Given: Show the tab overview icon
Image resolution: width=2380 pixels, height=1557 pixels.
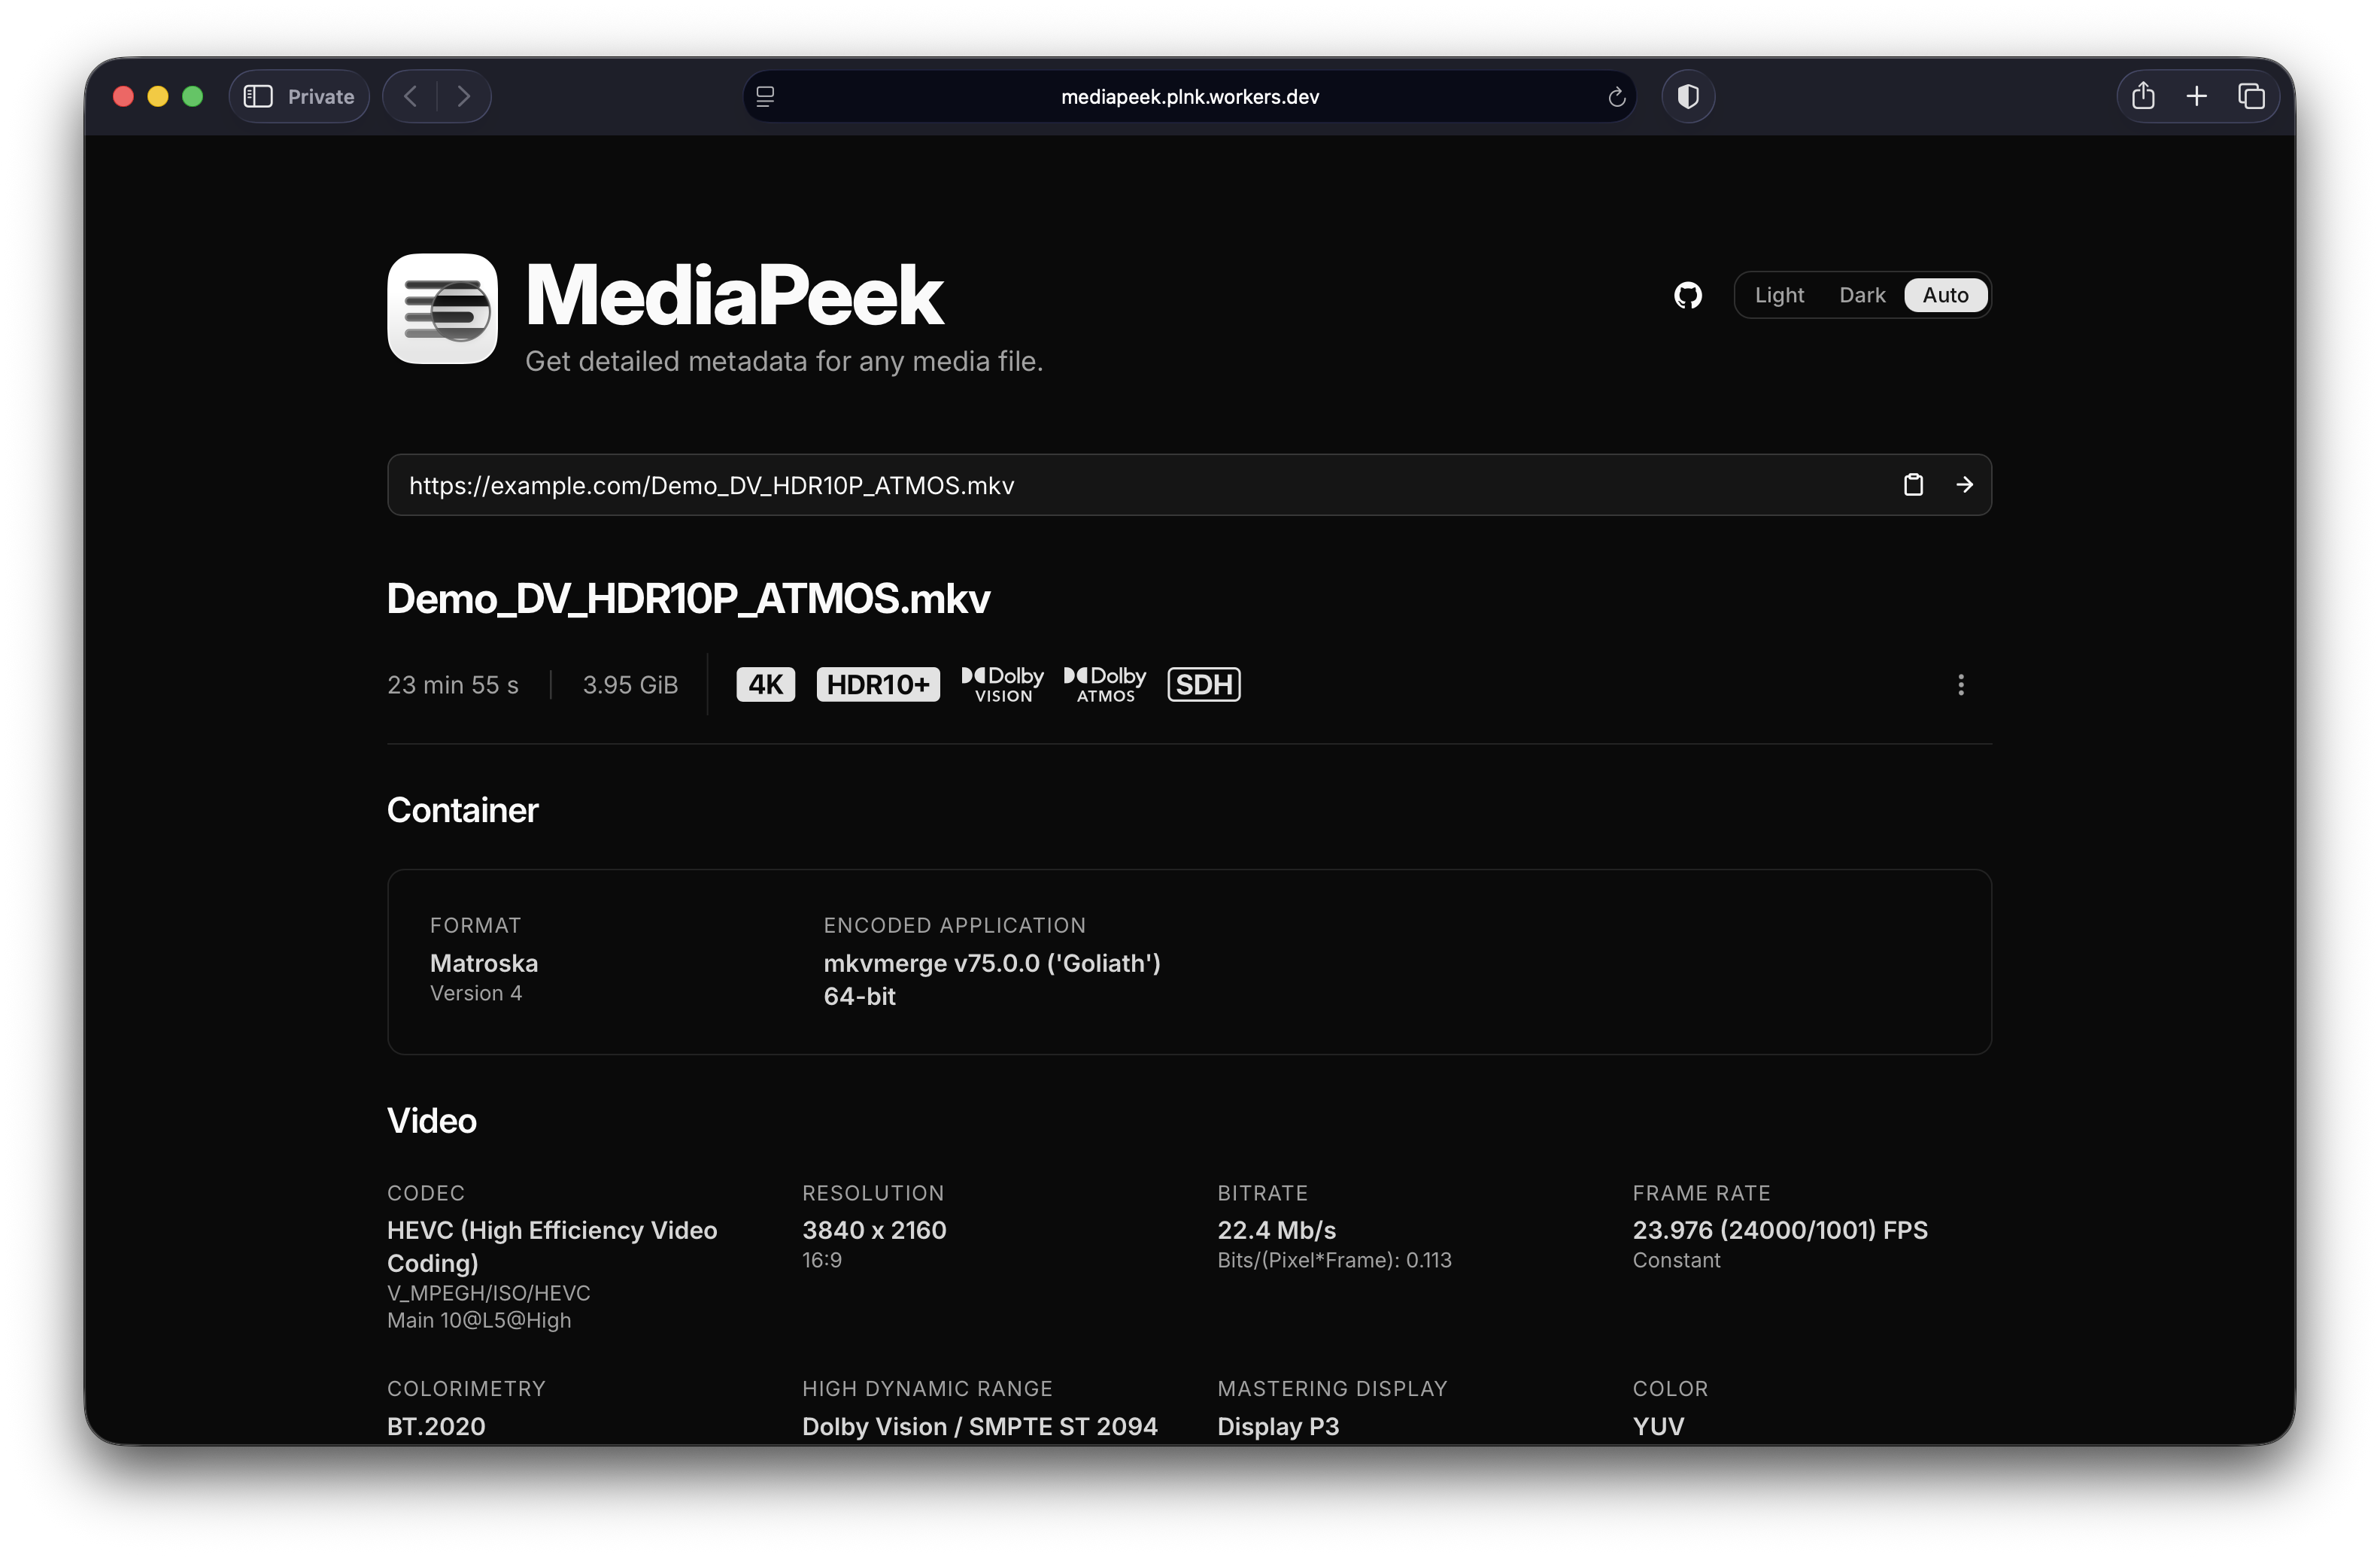Looking at the screenshot, I should coord(2252,96).
